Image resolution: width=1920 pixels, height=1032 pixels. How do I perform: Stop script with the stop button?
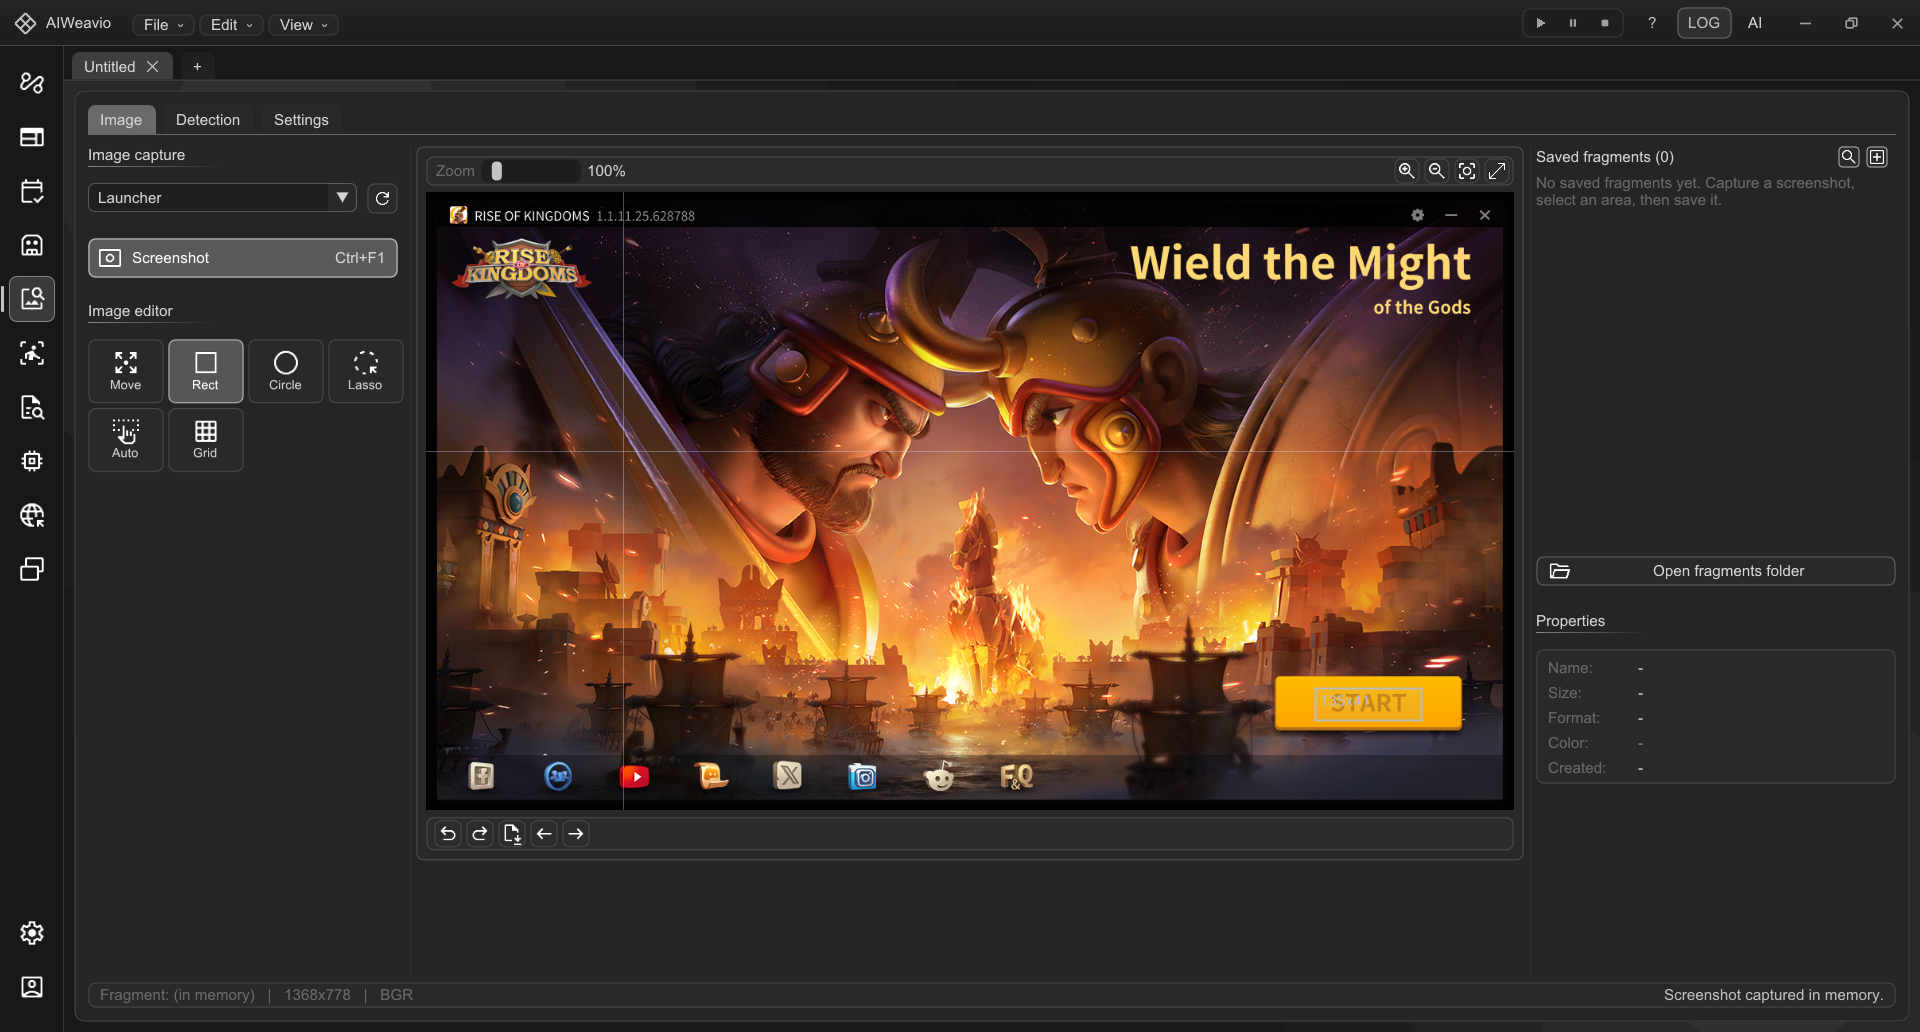coord(1605,23)
